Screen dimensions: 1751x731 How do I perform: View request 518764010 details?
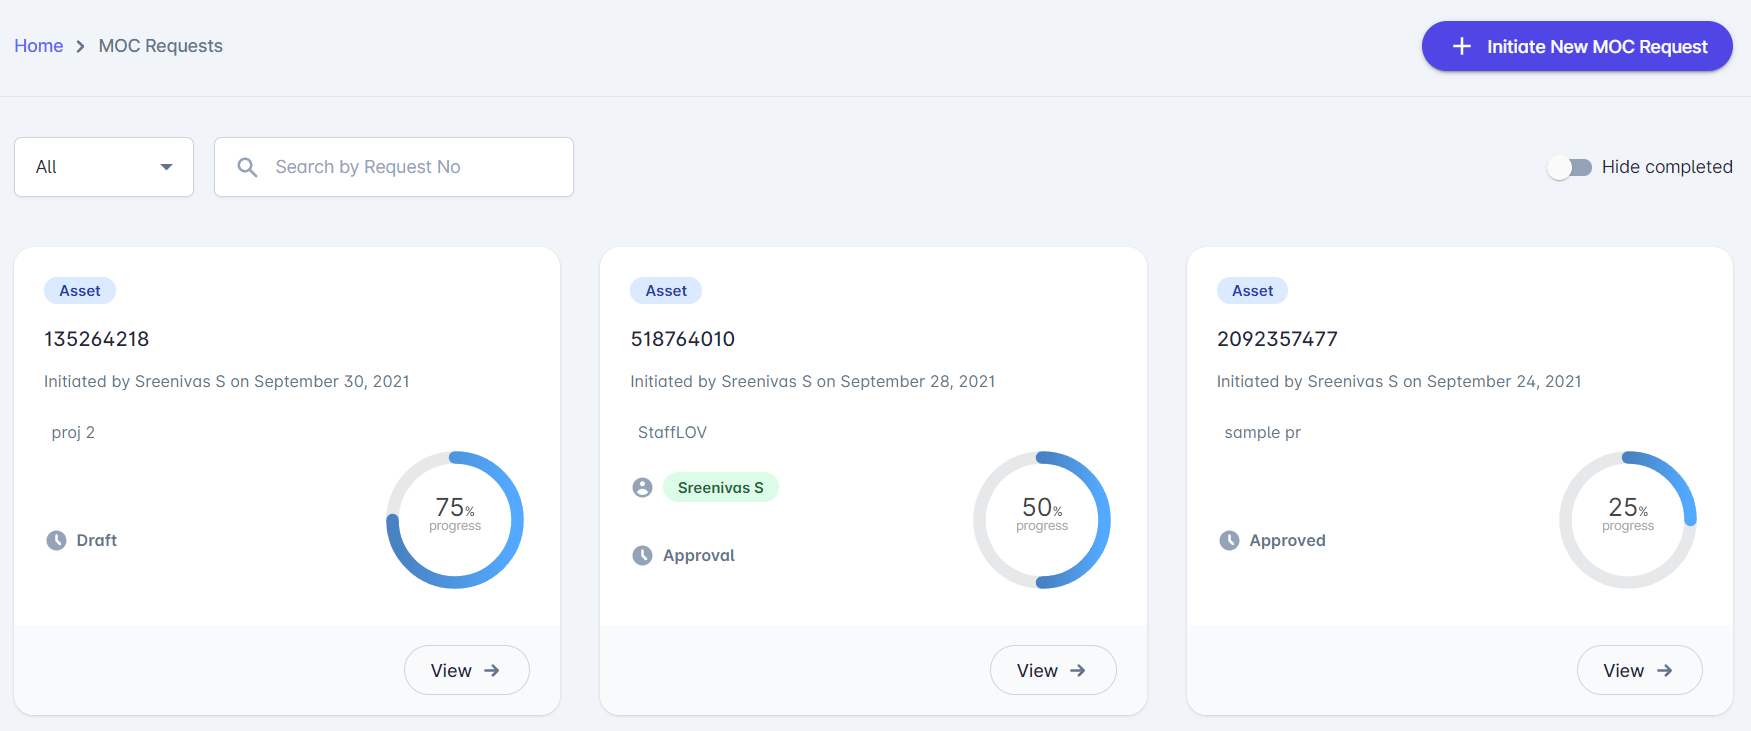(x=1052, y=670)
